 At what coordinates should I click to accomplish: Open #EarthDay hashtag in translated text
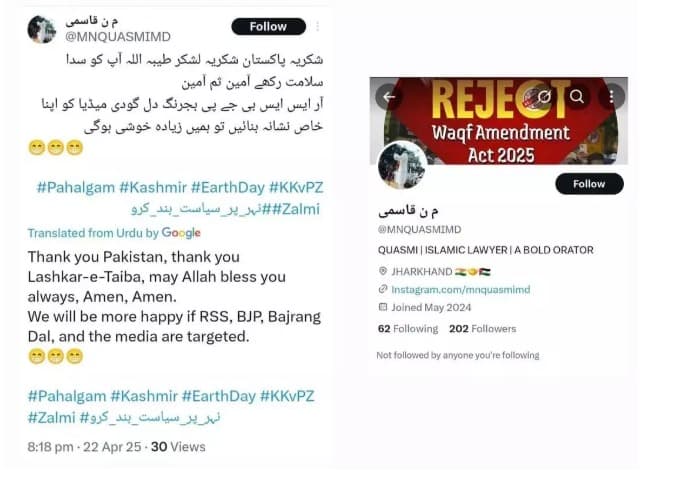pos(219,396)
